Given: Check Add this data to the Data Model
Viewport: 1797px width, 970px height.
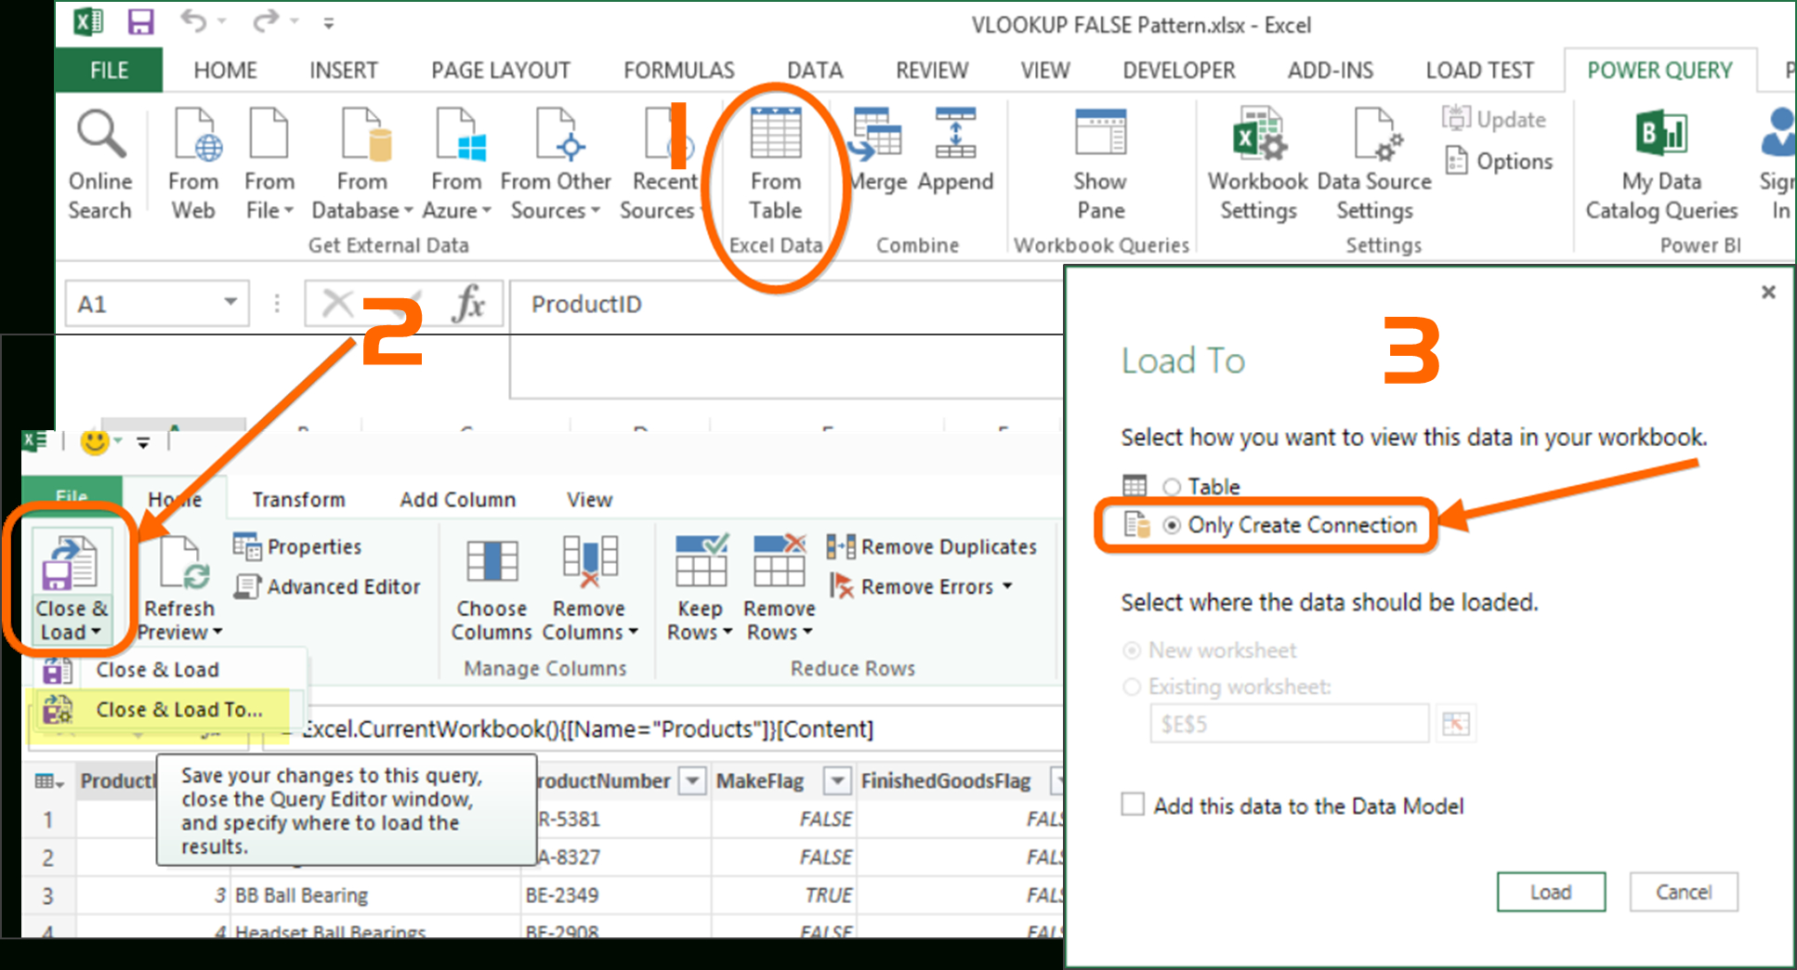Looking at the screenshot, I should click(1131, 804).
